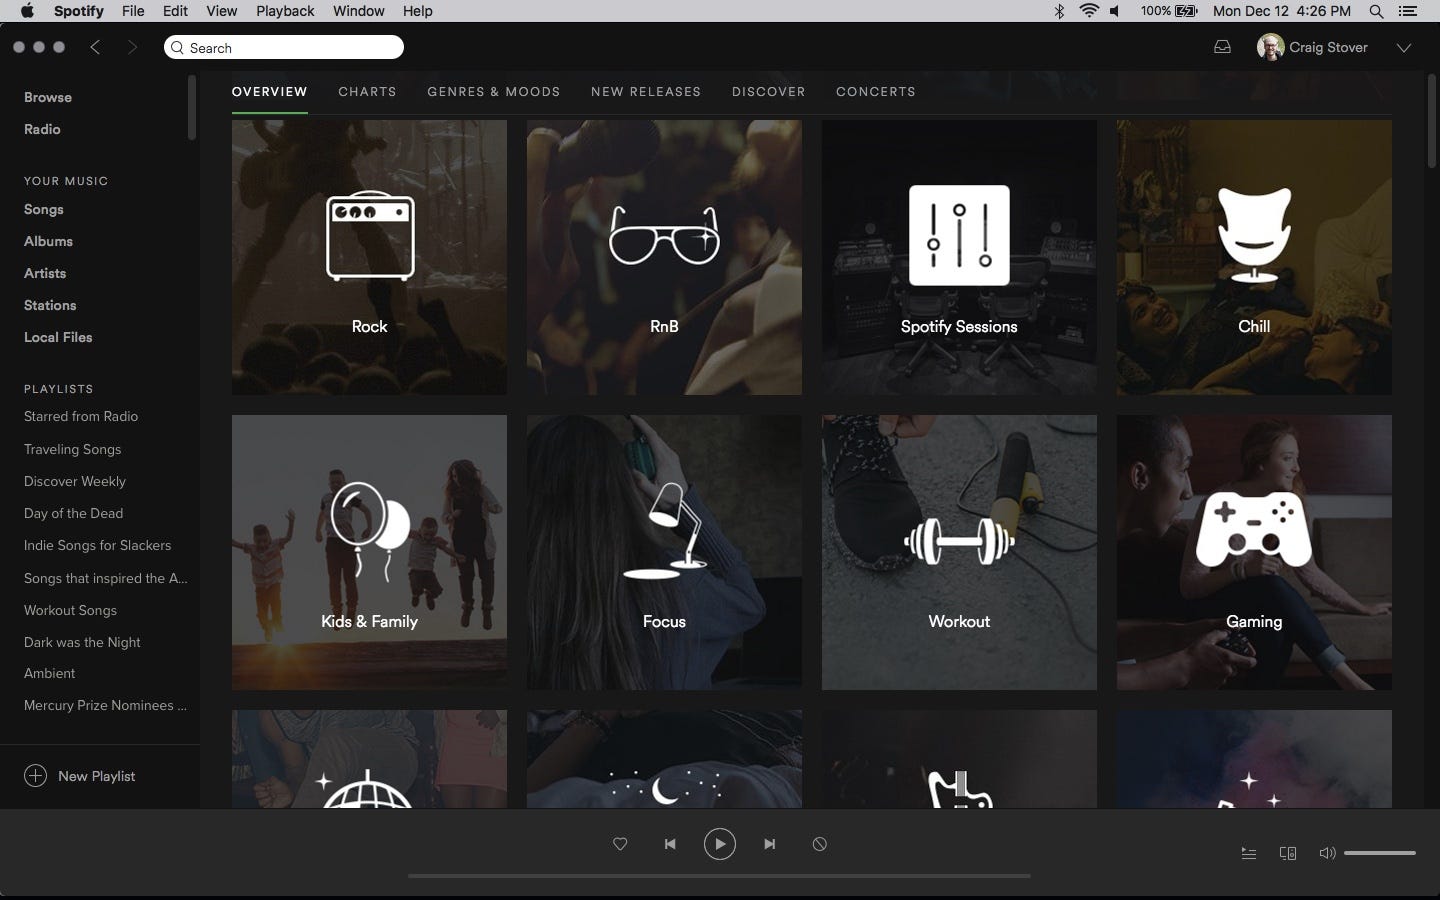The width and height of the screenshot is (1440, 900).
Task: Open the Songs that inspired the A... playlist
Action: click(x=106, y=578)
